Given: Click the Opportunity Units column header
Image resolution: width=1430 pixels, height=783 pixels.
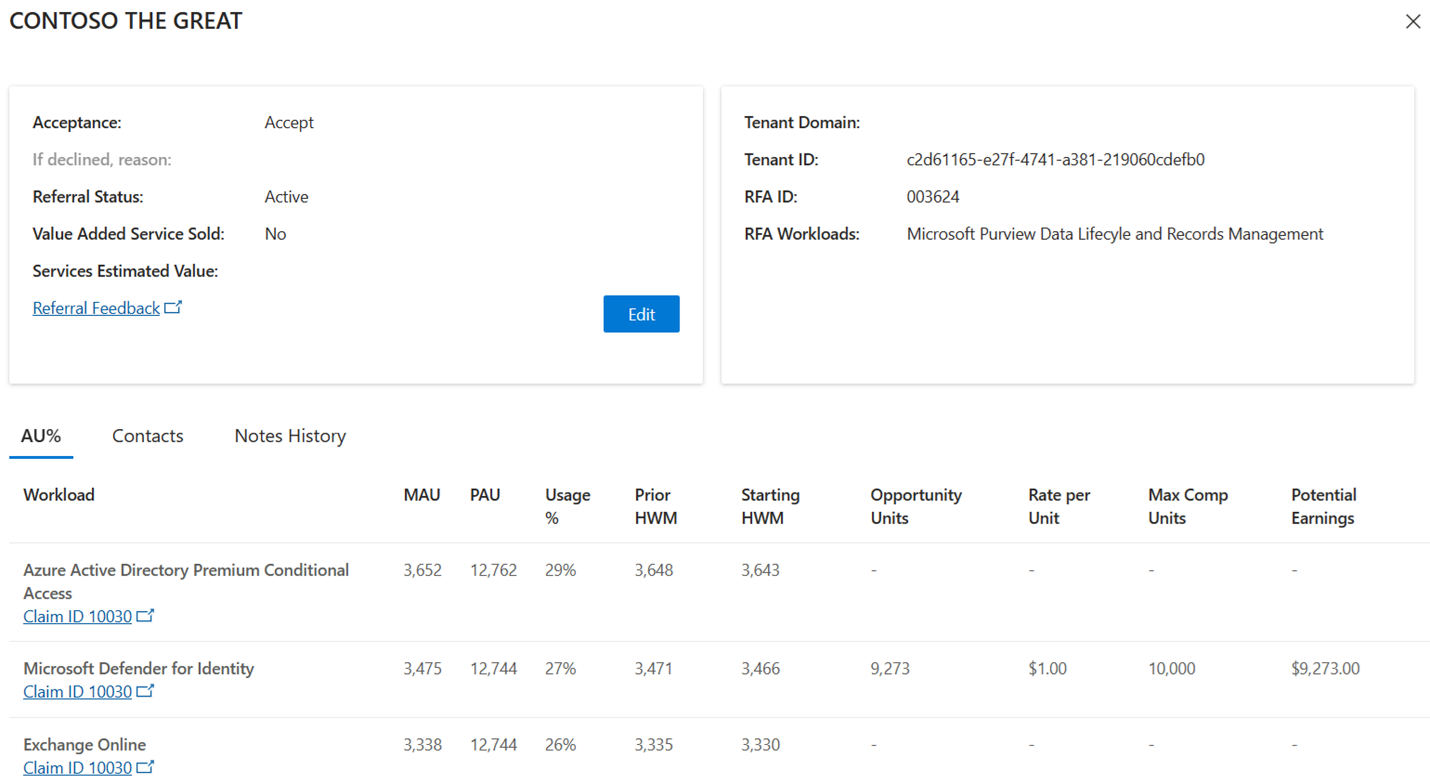Looking at the screenshot, I should [x=916, y=506].
